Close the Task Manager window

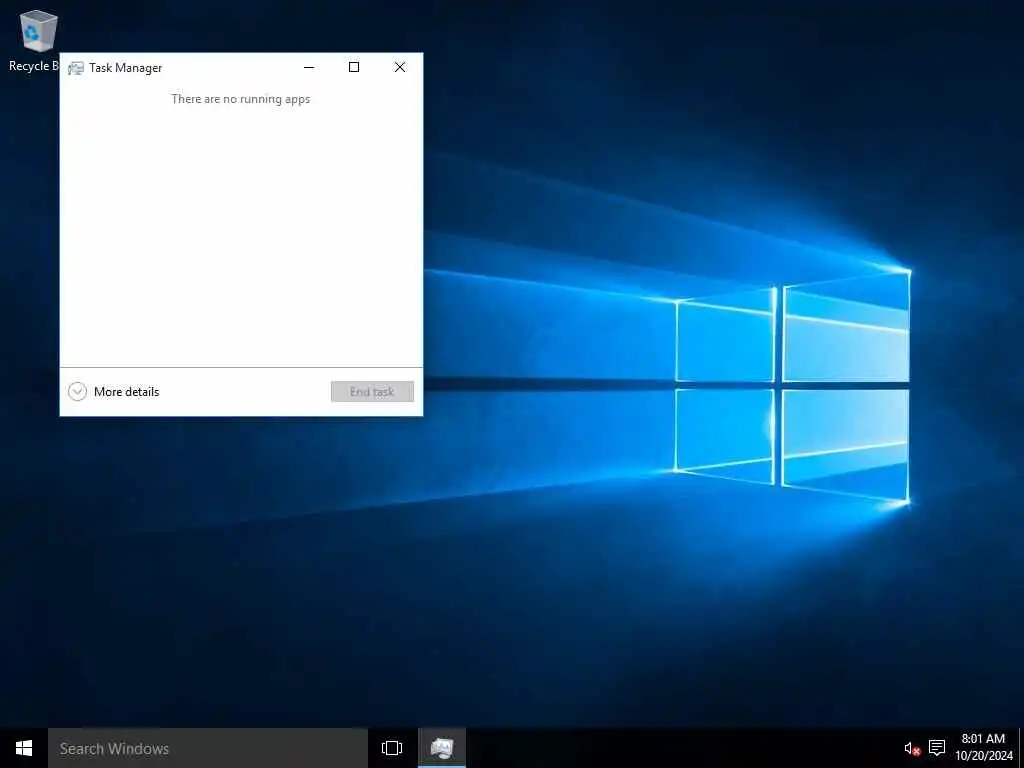pos(400,67)
